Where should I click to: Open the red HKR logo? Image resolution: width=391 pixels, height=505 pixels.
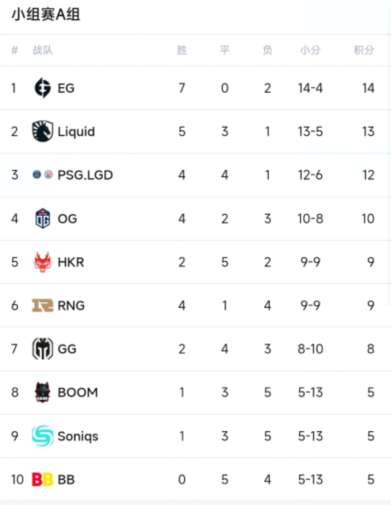click(43, 262)
